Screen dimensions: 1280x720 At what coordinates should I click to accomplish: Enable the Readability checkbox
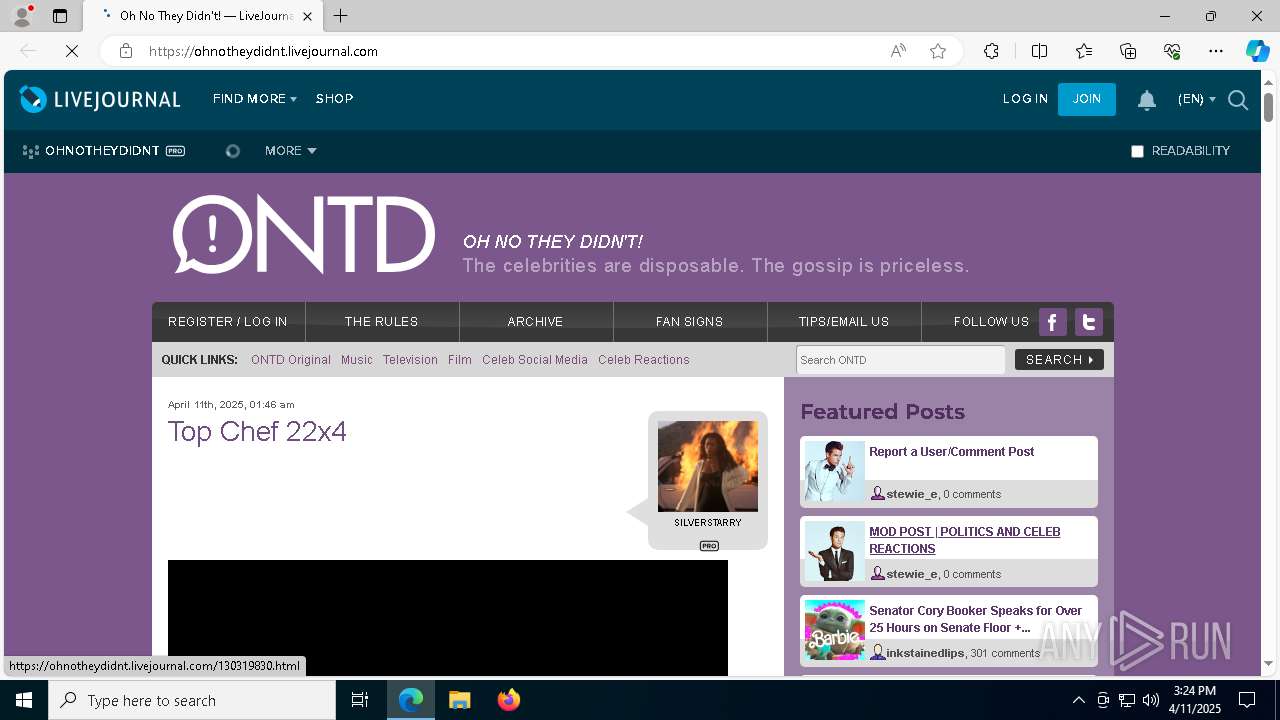point(1137,151)
